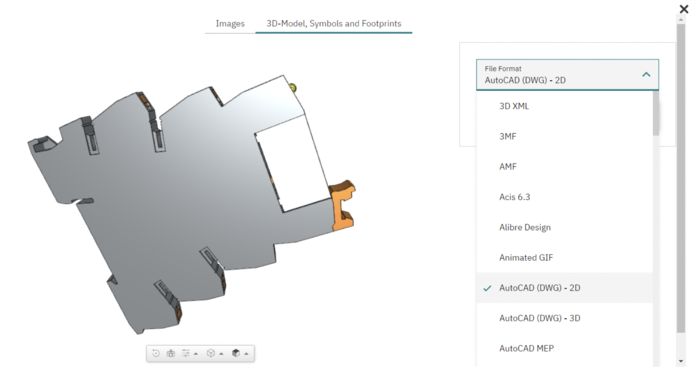Reset the 3D view rotation icon
This screenshot has width=700, height=374.
pyautogui.click(x=156, y=353)
